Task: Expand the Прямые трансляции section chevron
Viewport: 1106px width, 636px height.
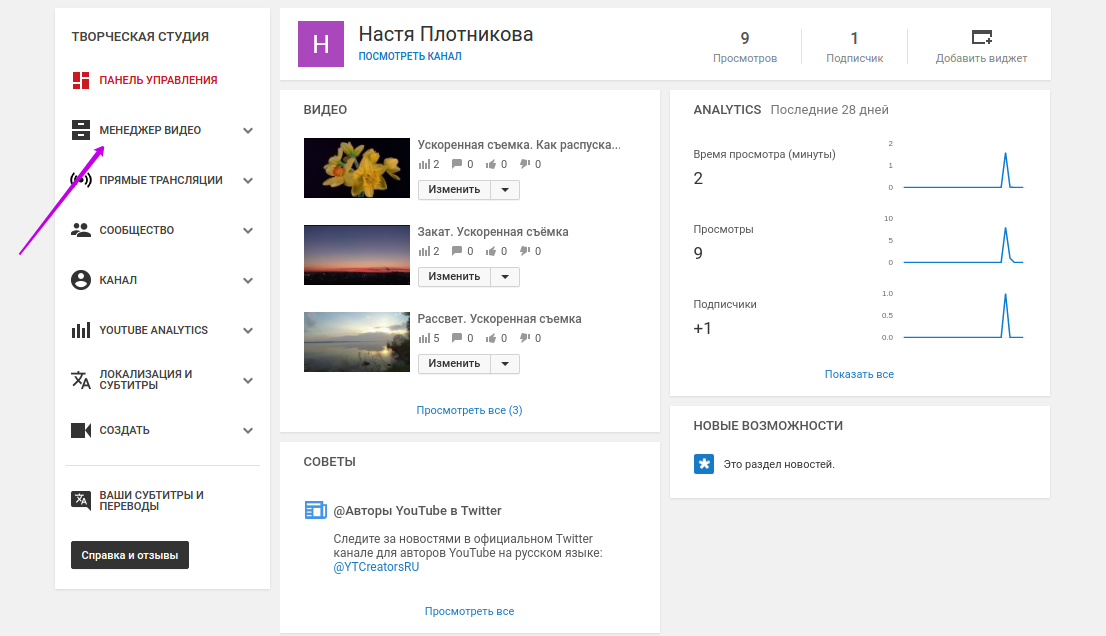Action: [248, 181]
